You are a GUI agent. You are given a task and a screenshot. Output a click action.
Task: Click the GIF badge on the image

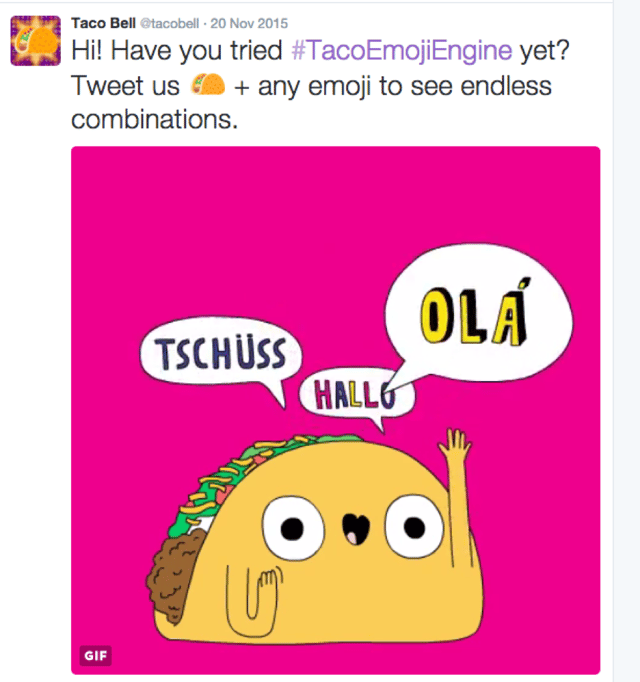click(x=96, y=655)
